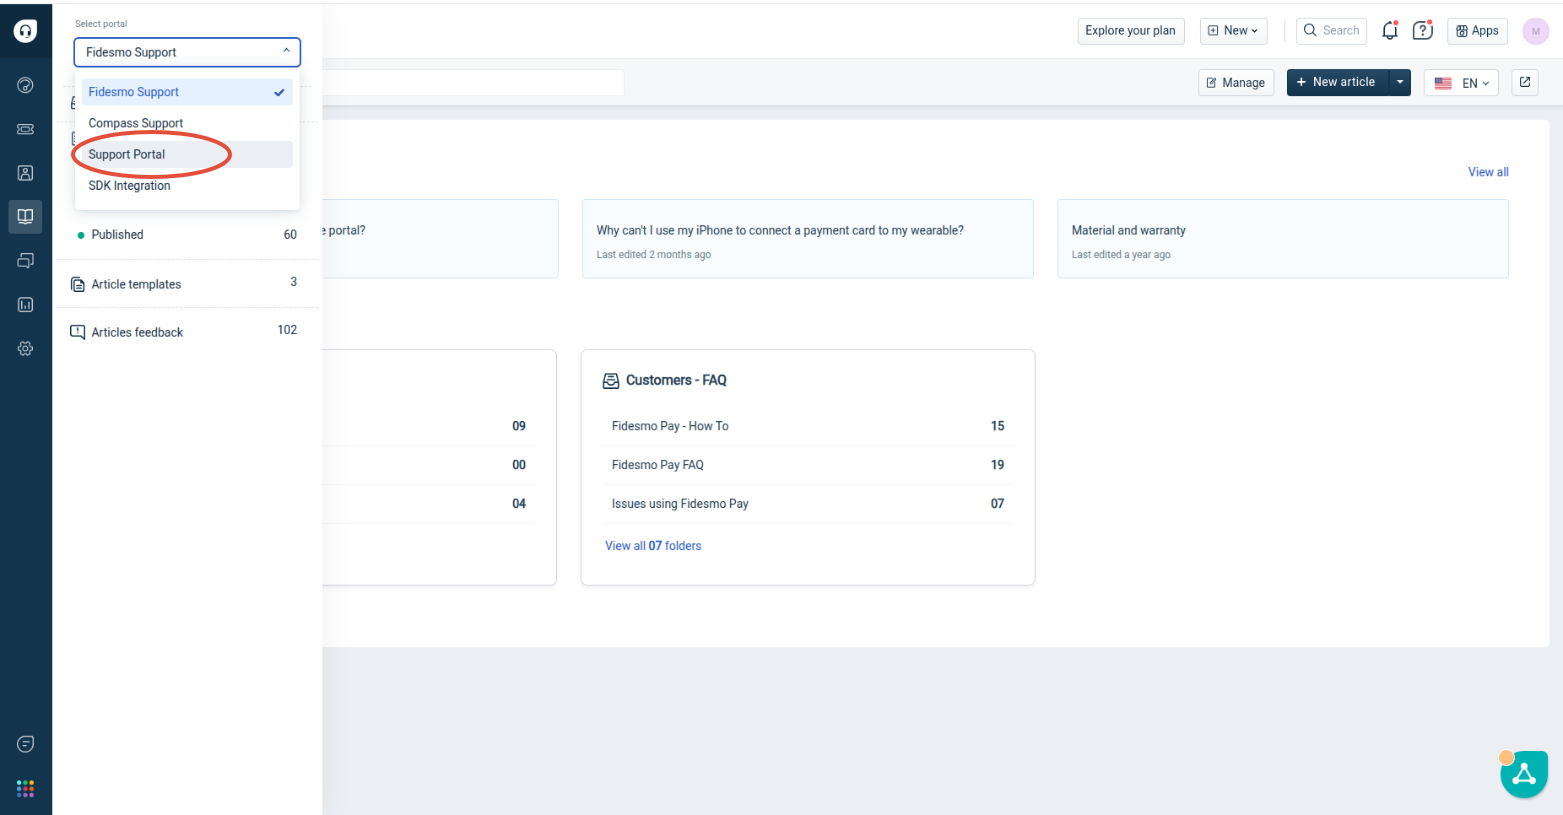Open Article templates in sidebar
Image resolution: width=1563 pixels, height=815 pixels.
click(x=187, y=284)
